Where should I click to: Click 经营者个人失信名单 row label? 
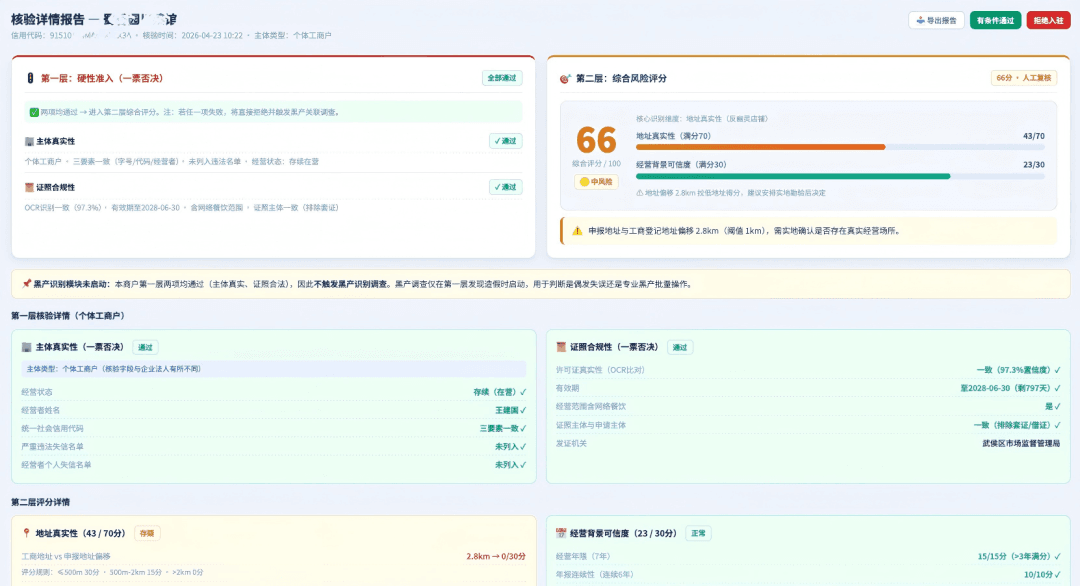click(x=56, y=465)
